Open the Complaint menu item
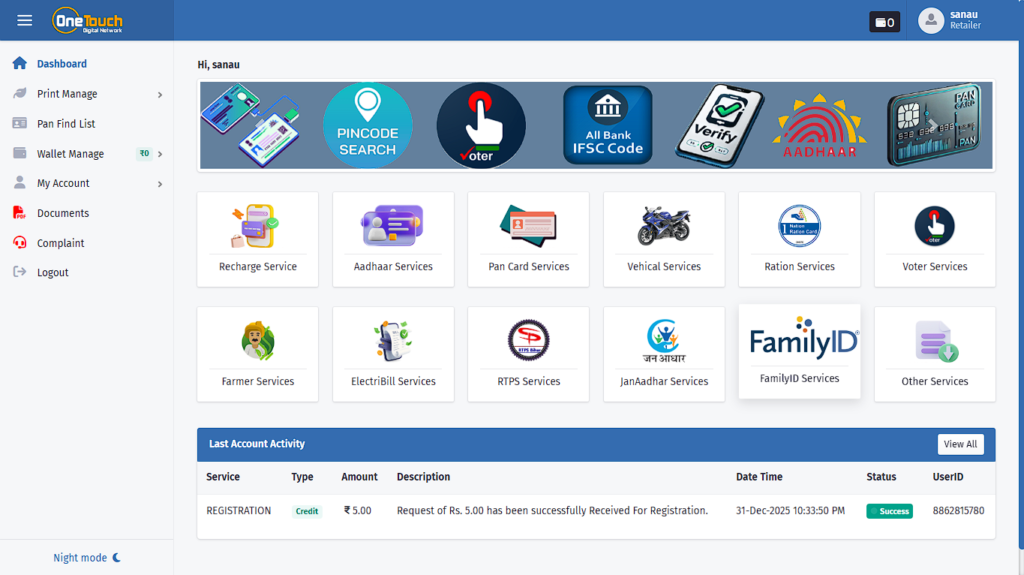The width and height of the screenshot is (1024, 575). pyautogui.click(x=60, y=243)
